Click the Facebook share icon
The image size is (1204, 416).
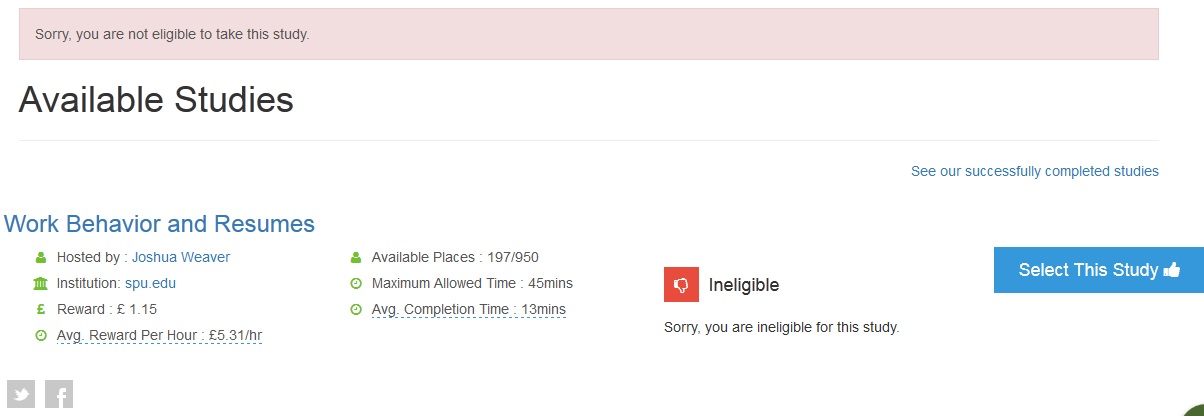tap(59, 395)
